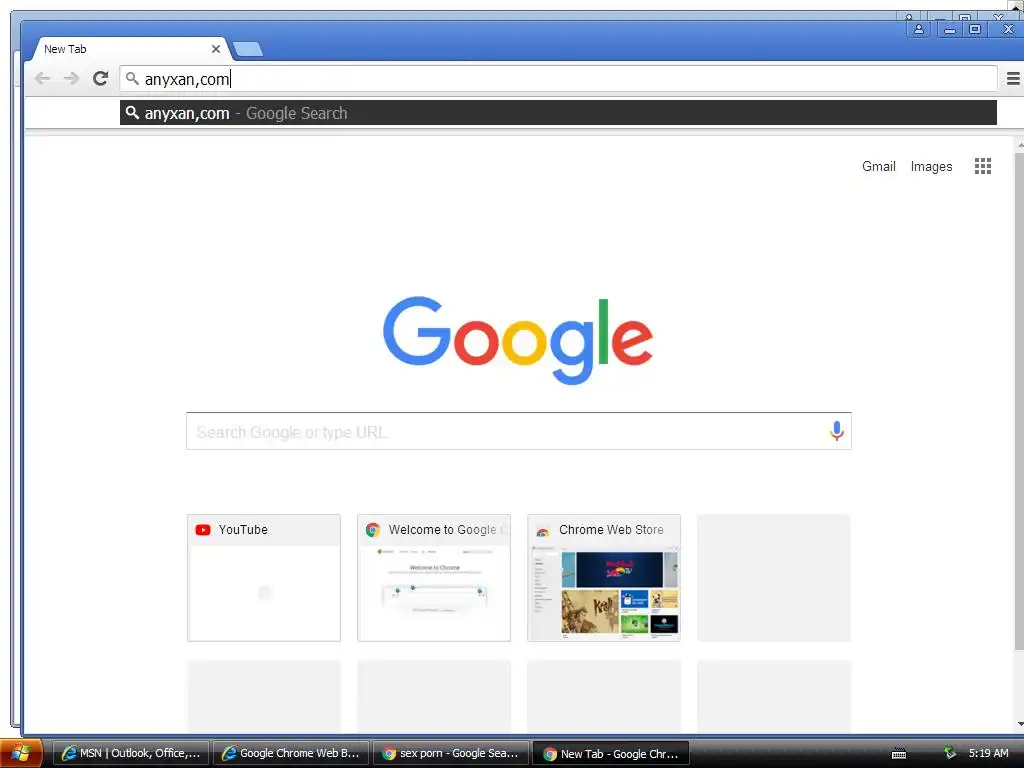
Task: Open the Welcome to Google Chrome tile
Action: click(x=434, y=578)
